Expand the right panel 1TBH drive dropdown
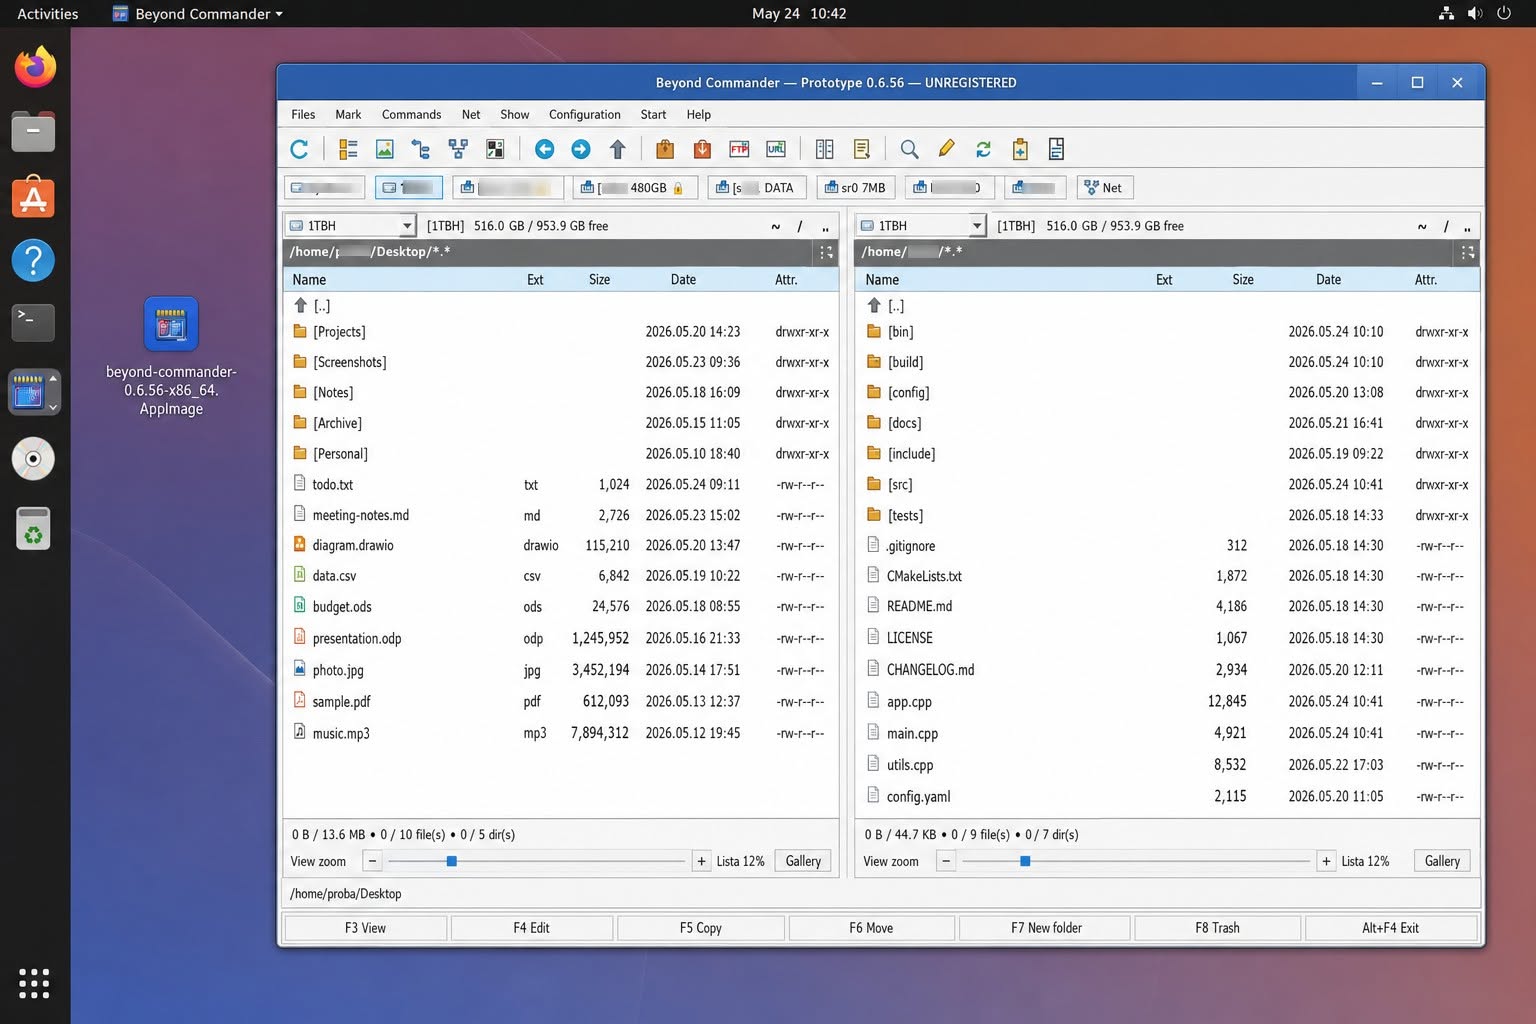The width and height of the screenshot is (1536, 1024). coord(977,226)
